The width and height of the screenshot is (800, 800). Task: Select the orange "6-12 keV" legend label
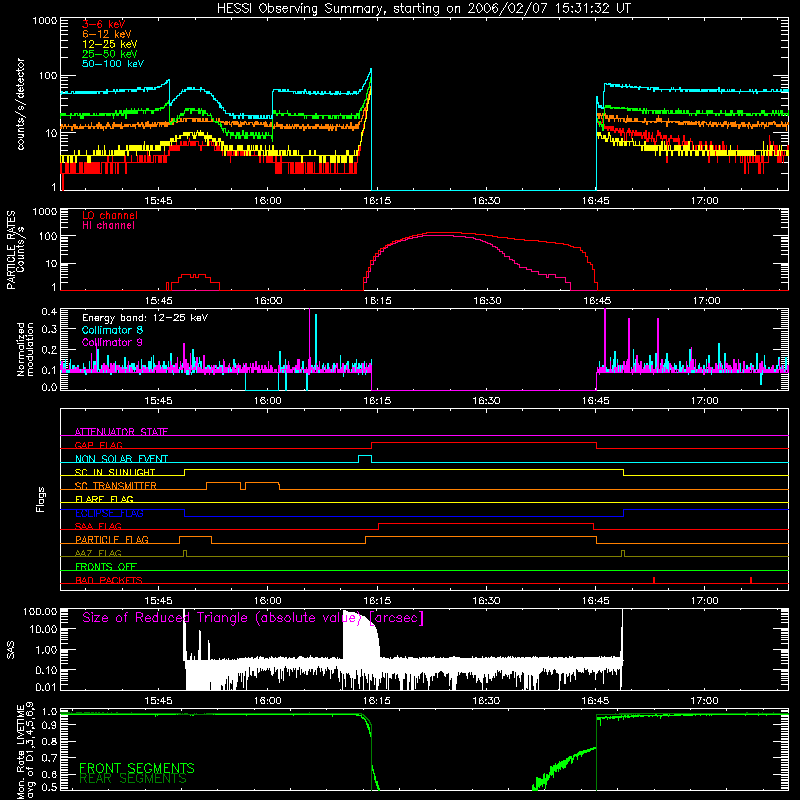107,34
